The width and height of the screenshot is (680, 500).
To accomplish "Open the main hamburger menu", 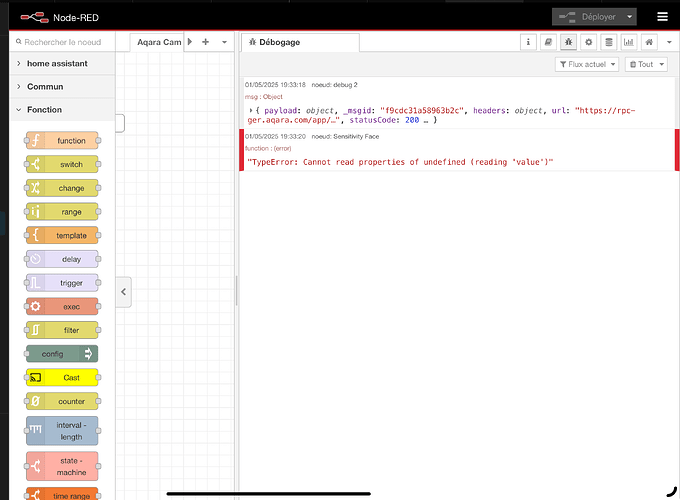I will click(662, 16).
